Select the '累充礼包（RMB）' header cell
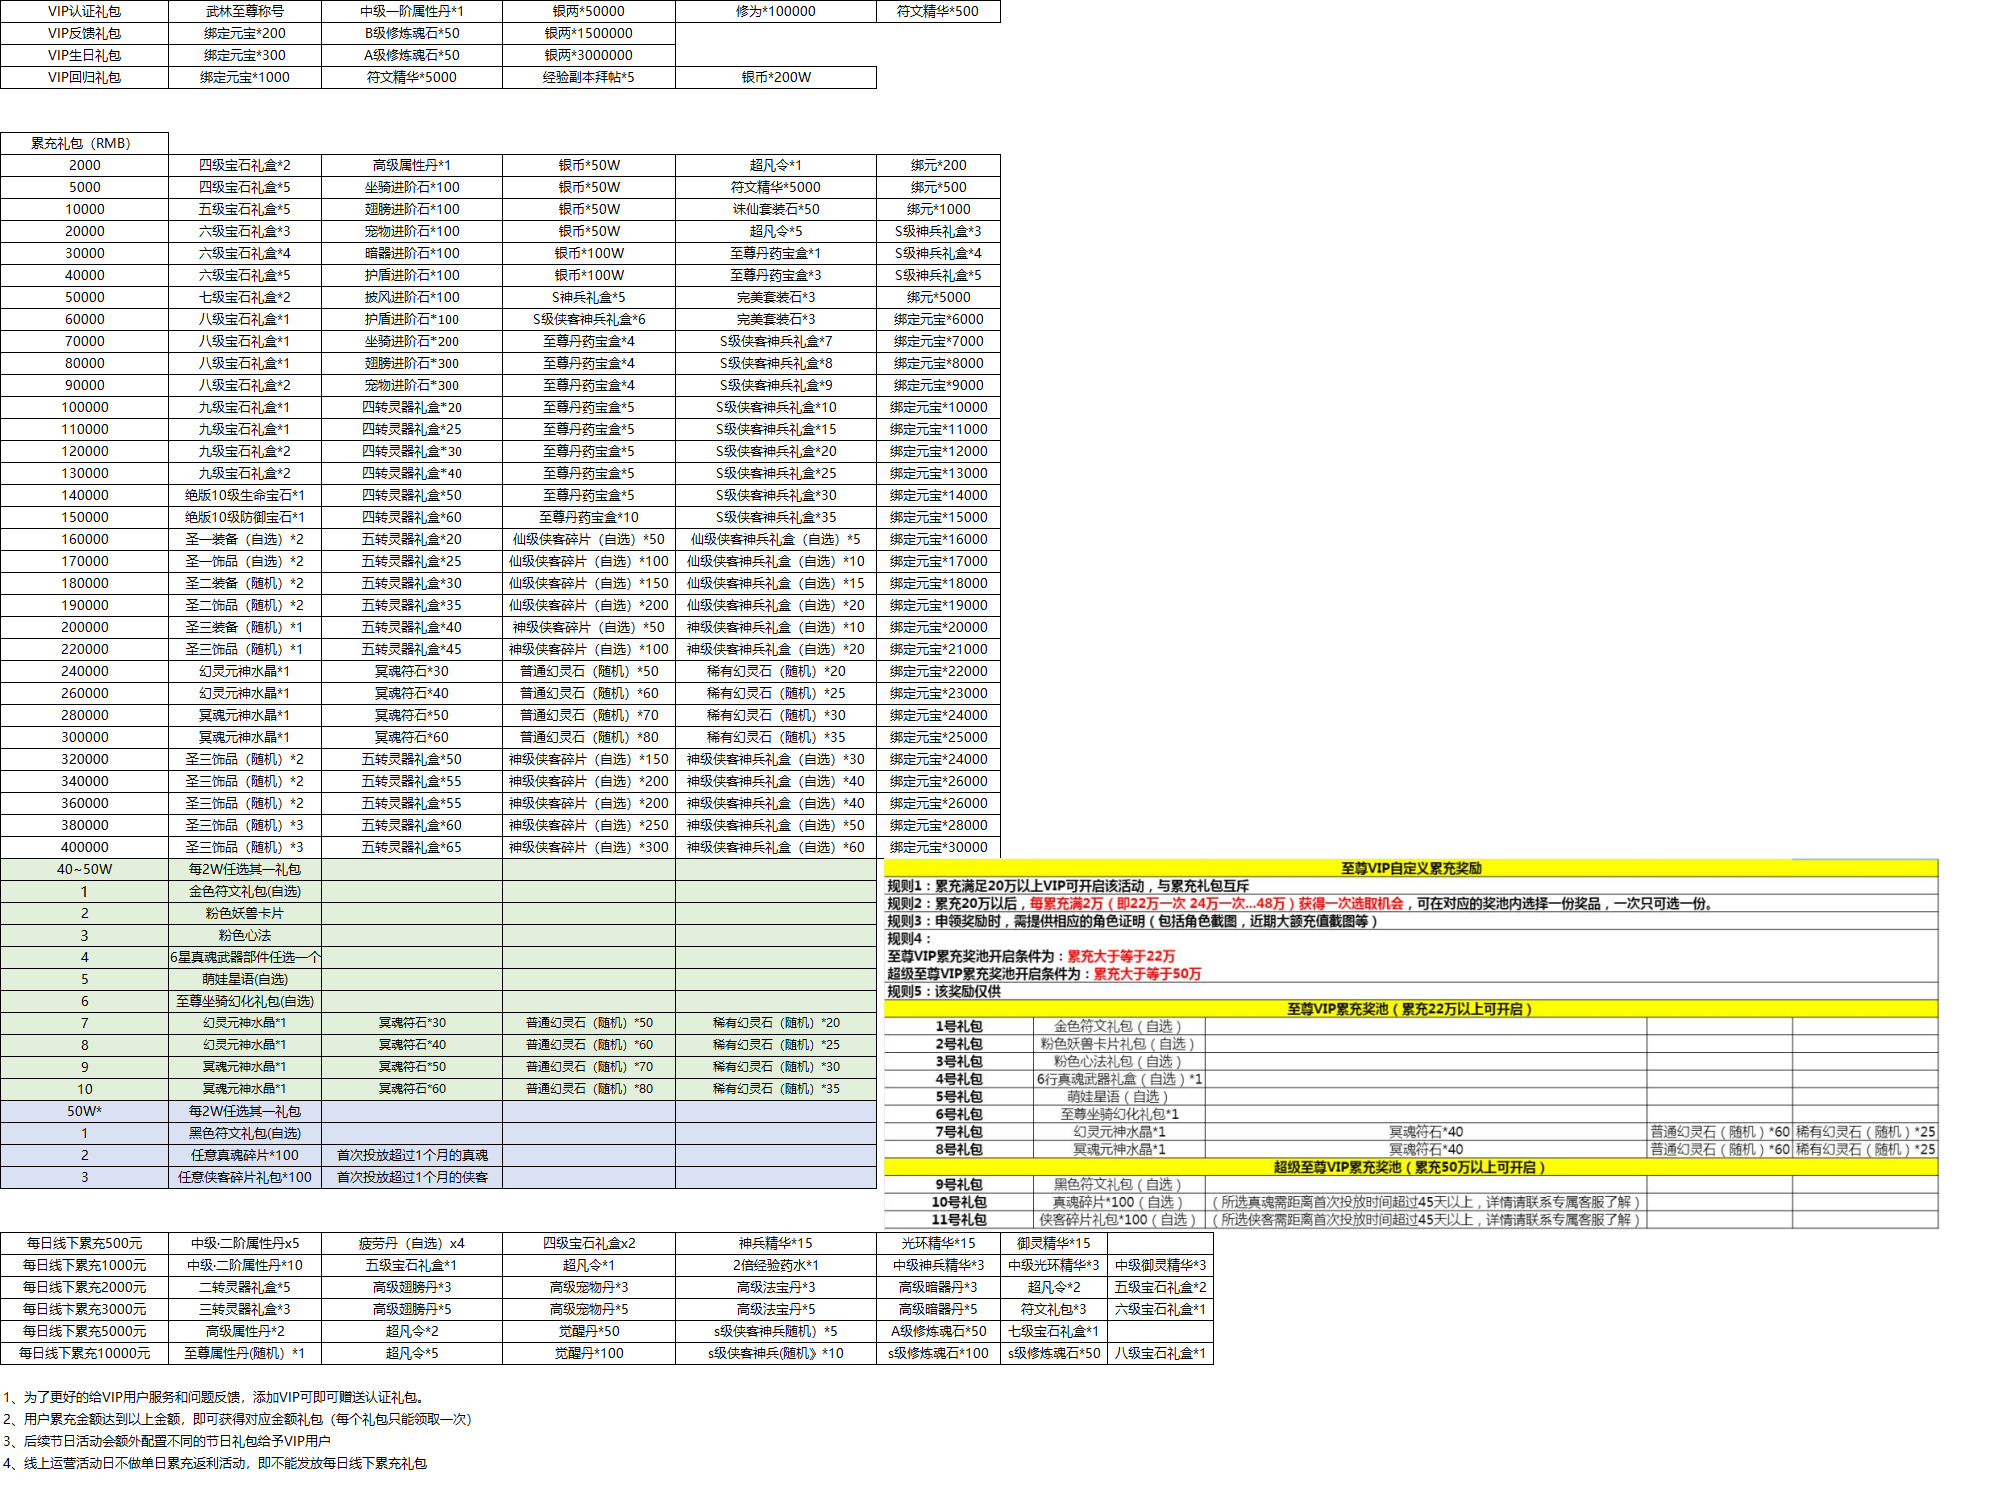 (84, 143)
